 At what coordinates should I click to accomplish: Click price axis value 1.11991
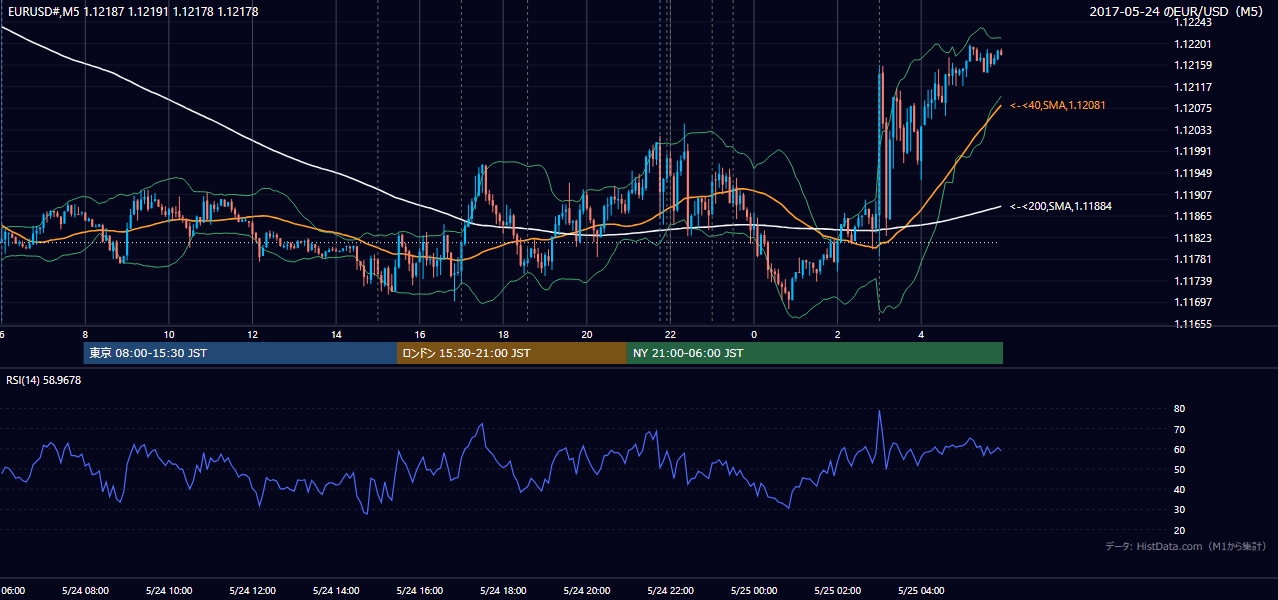click(1193, 151)
